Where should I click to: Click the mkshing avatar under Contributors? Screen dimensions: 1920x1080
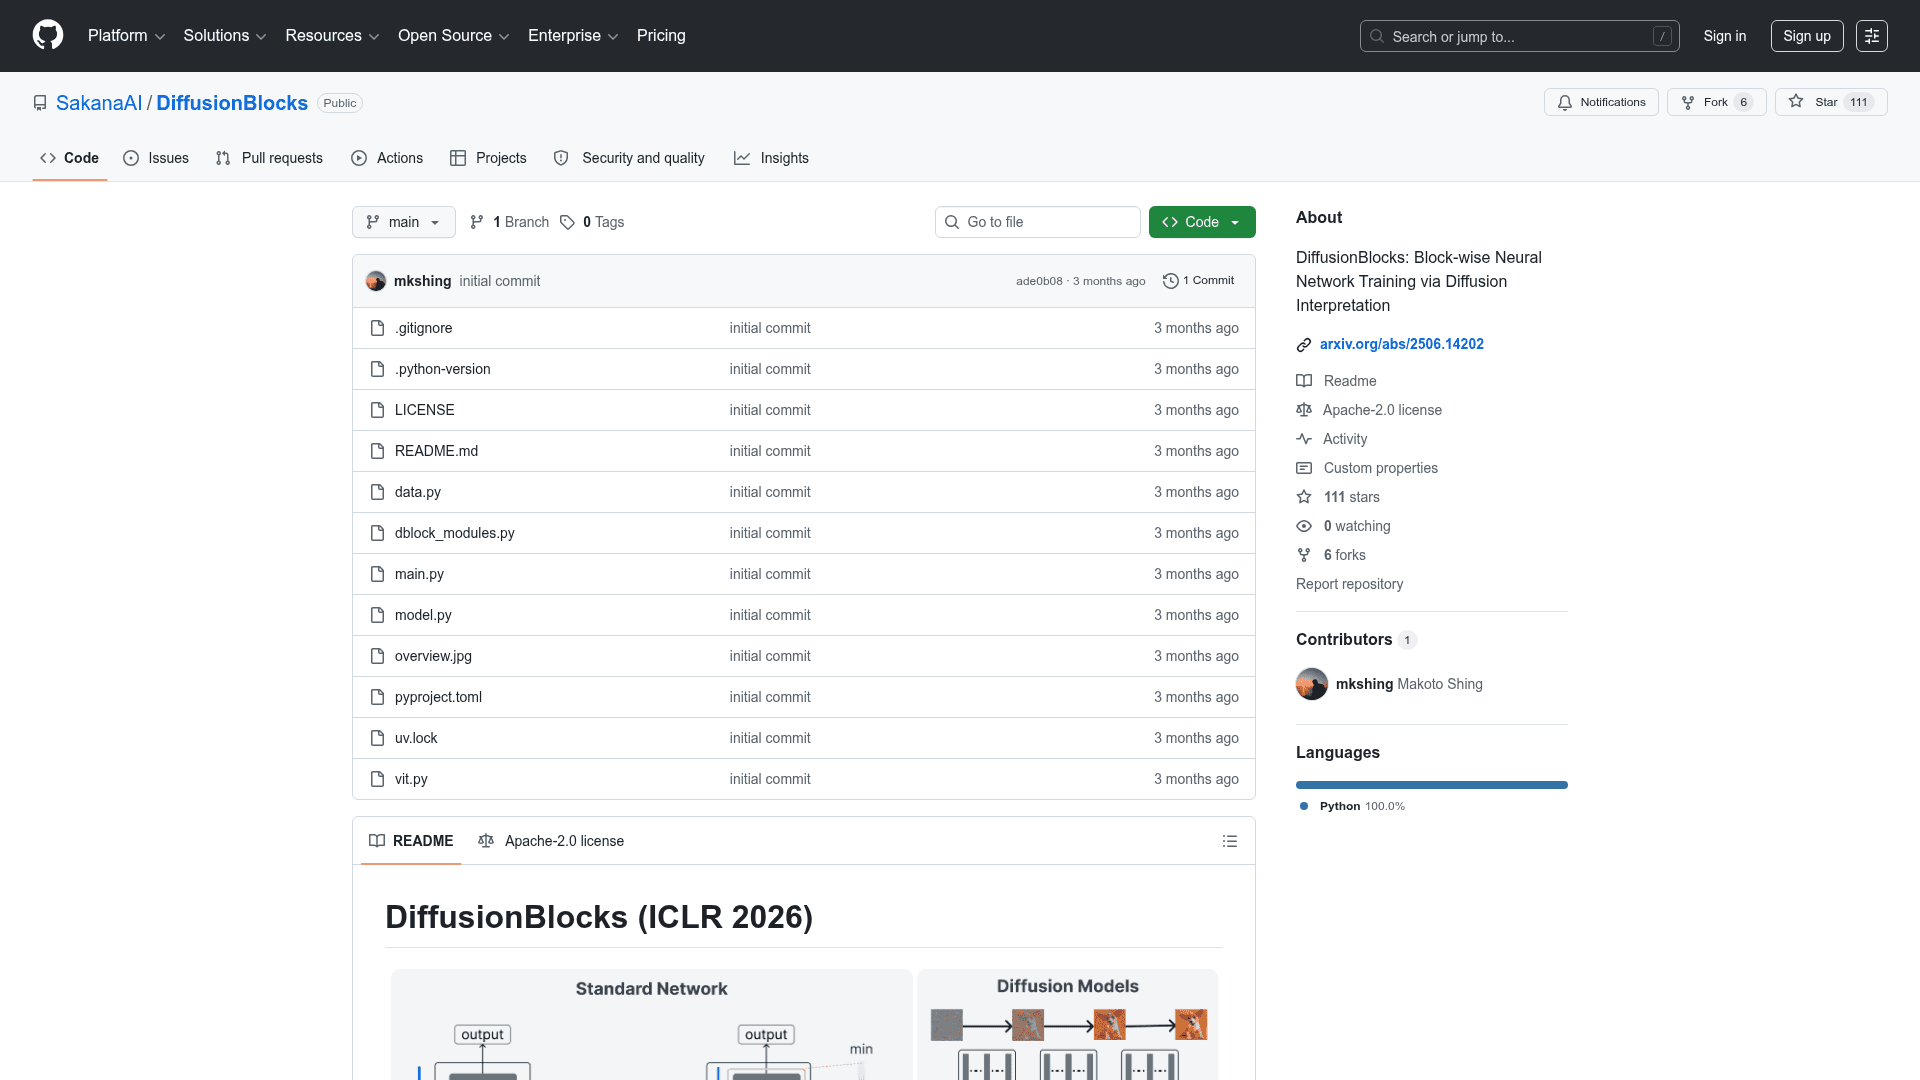(x=1312, y=684)
